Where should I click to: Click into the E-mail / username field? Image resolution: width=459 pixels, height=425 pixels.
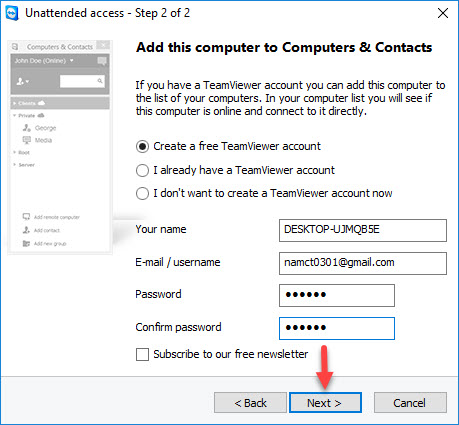[x=363, y=263]
